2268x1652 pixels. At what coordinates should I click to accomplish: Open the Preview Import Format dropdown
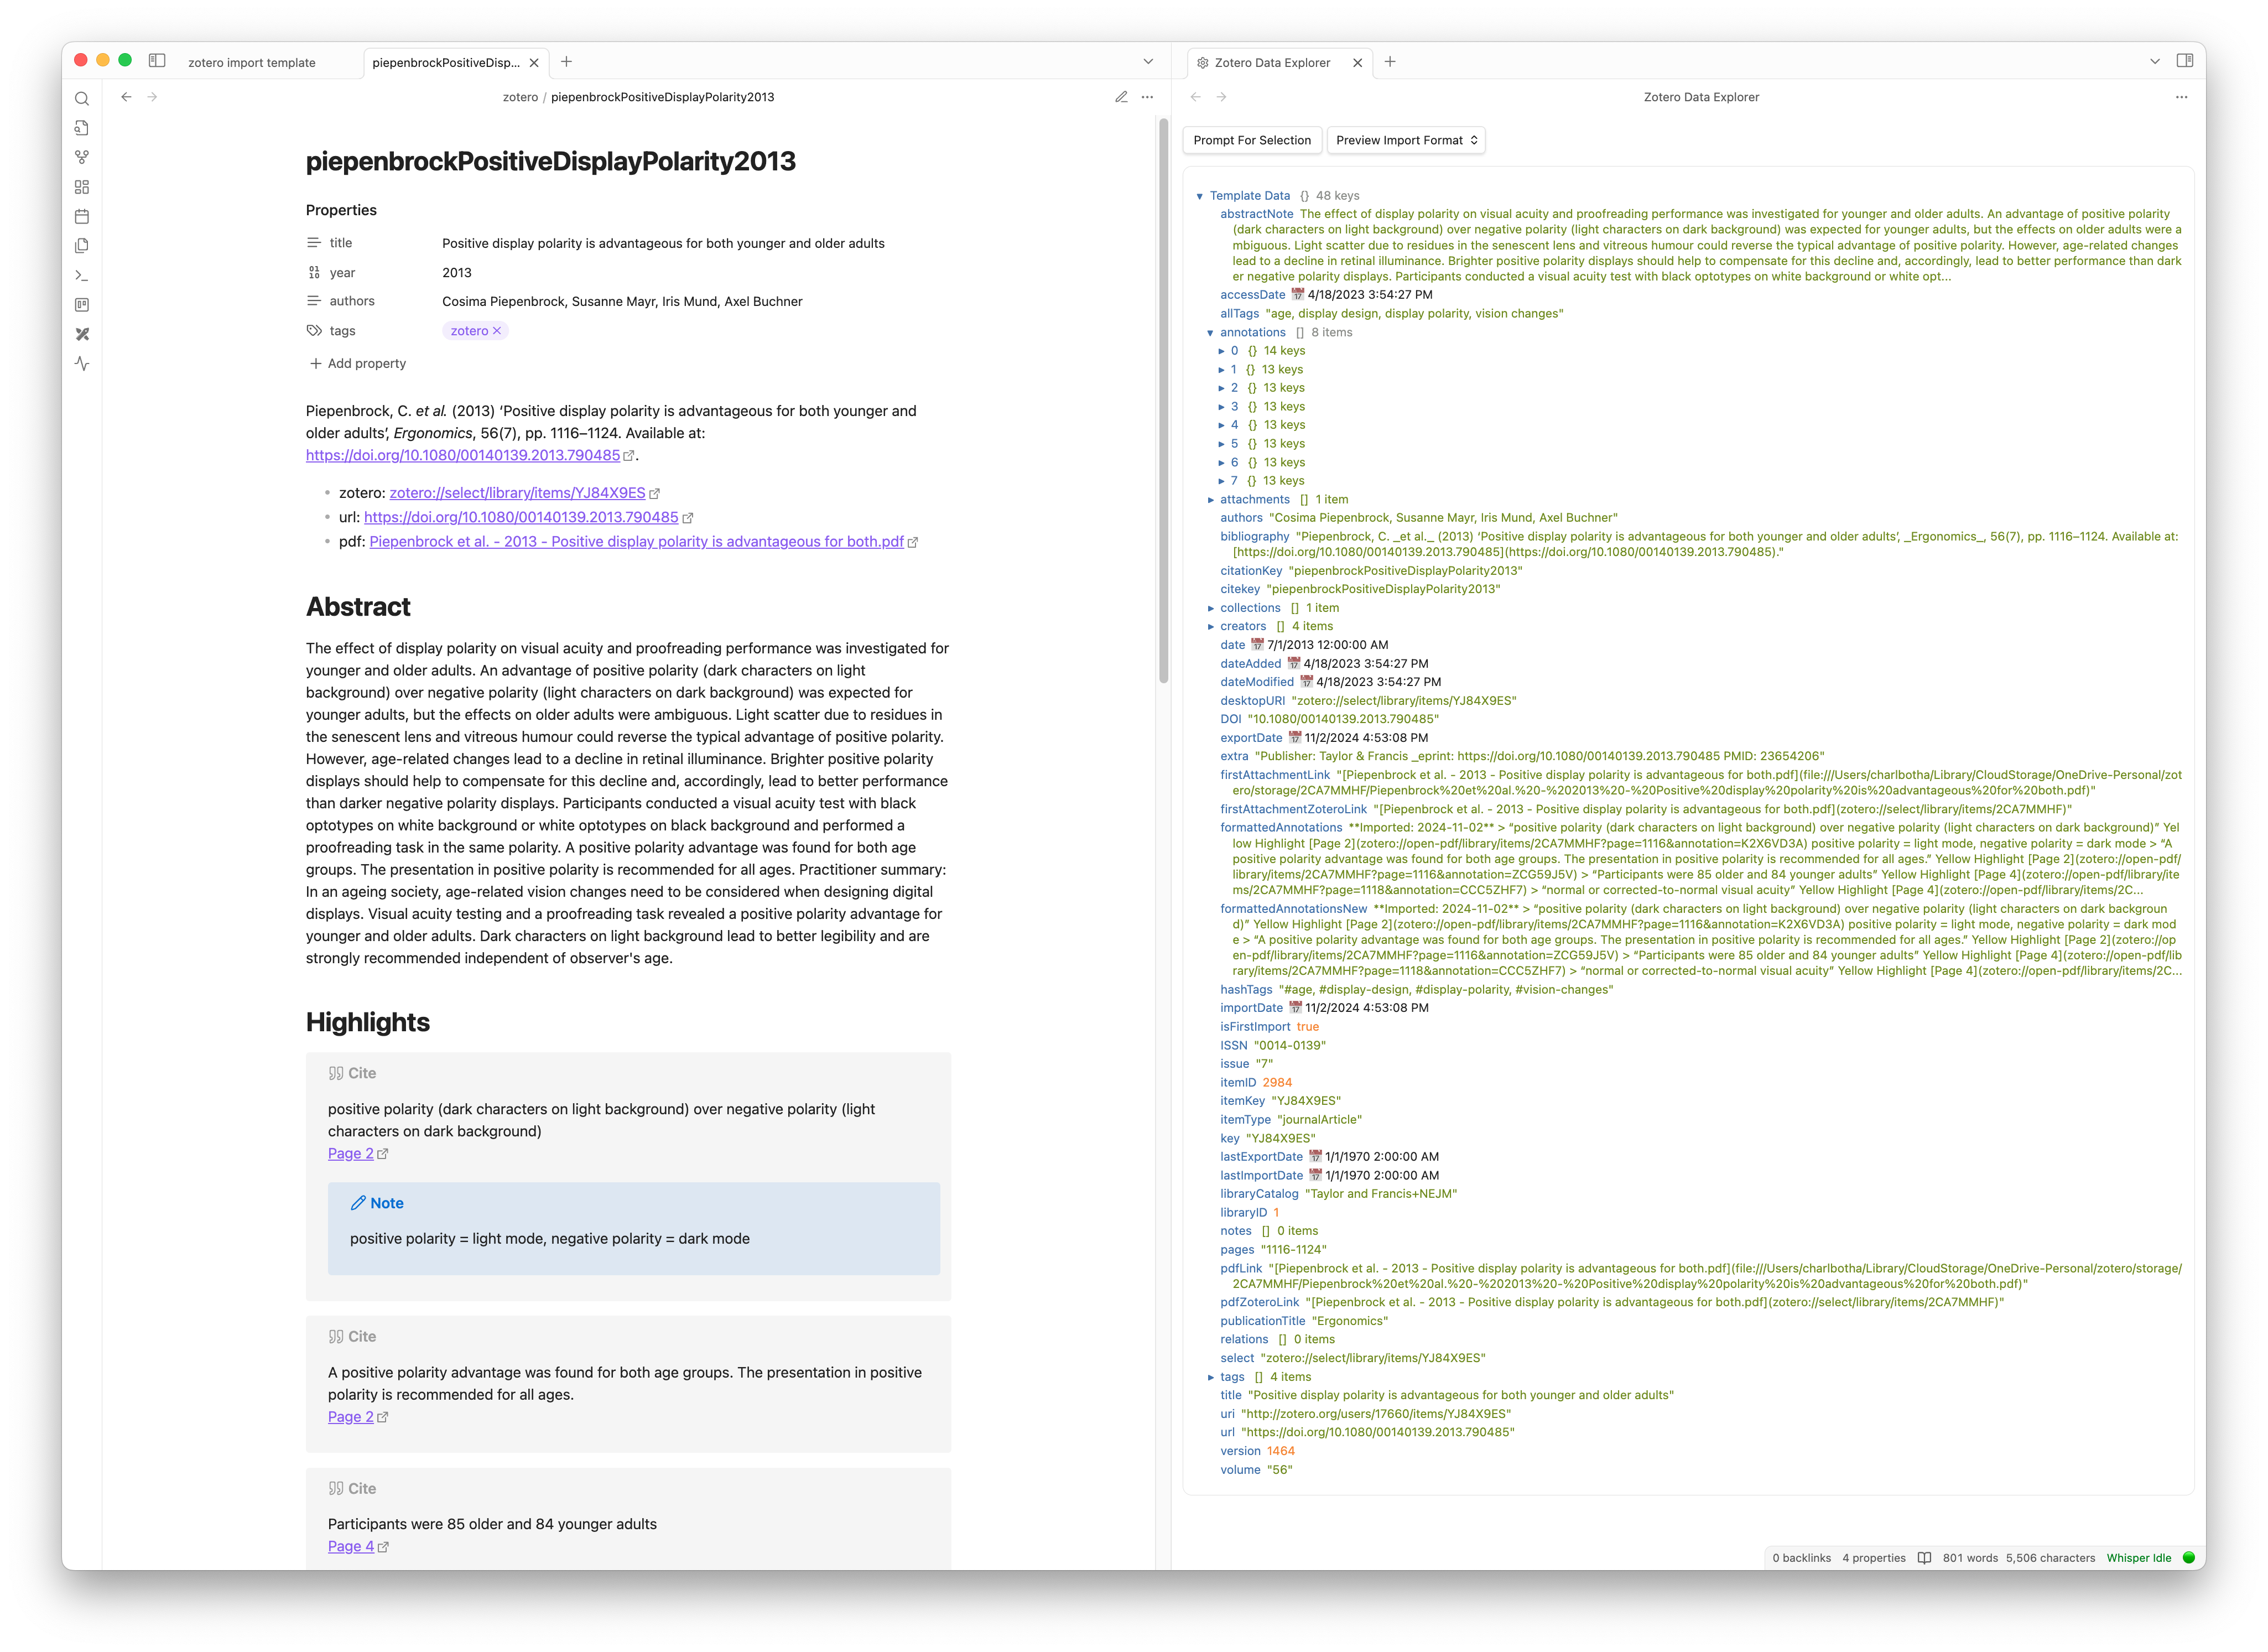tap(1405, 140)
